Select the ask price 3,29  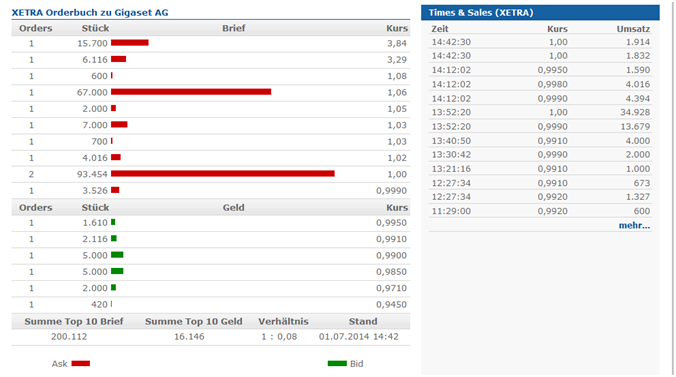pos(397,60)
